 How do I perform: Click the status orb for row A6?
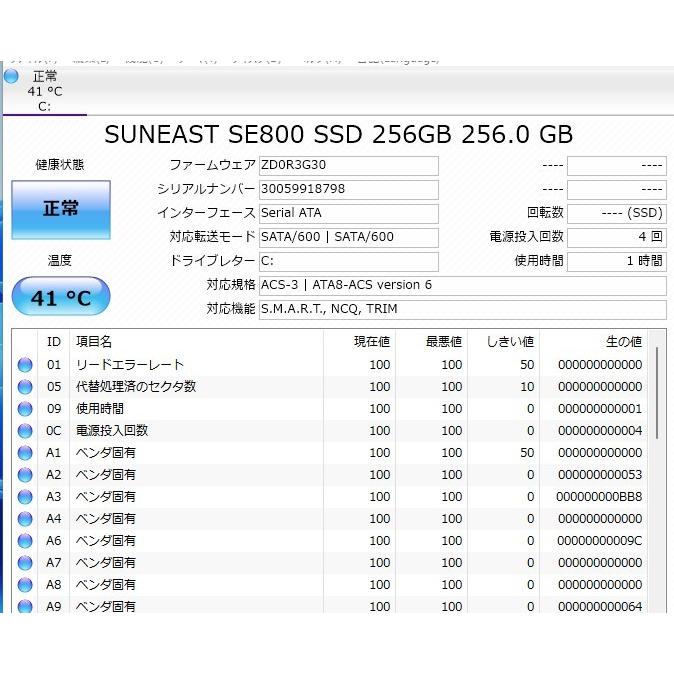pyautogui.click(x=25, y=541)
